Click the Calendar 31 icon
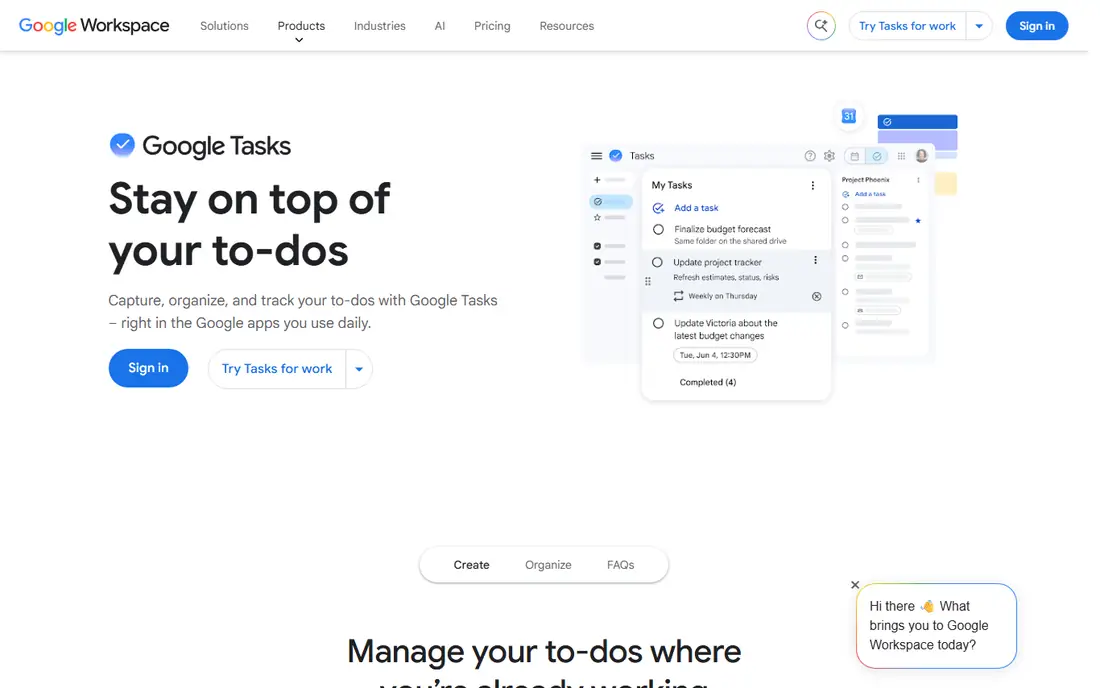Image resolution: width=1100 pixels, height=688 pixels. coord(849,116)
